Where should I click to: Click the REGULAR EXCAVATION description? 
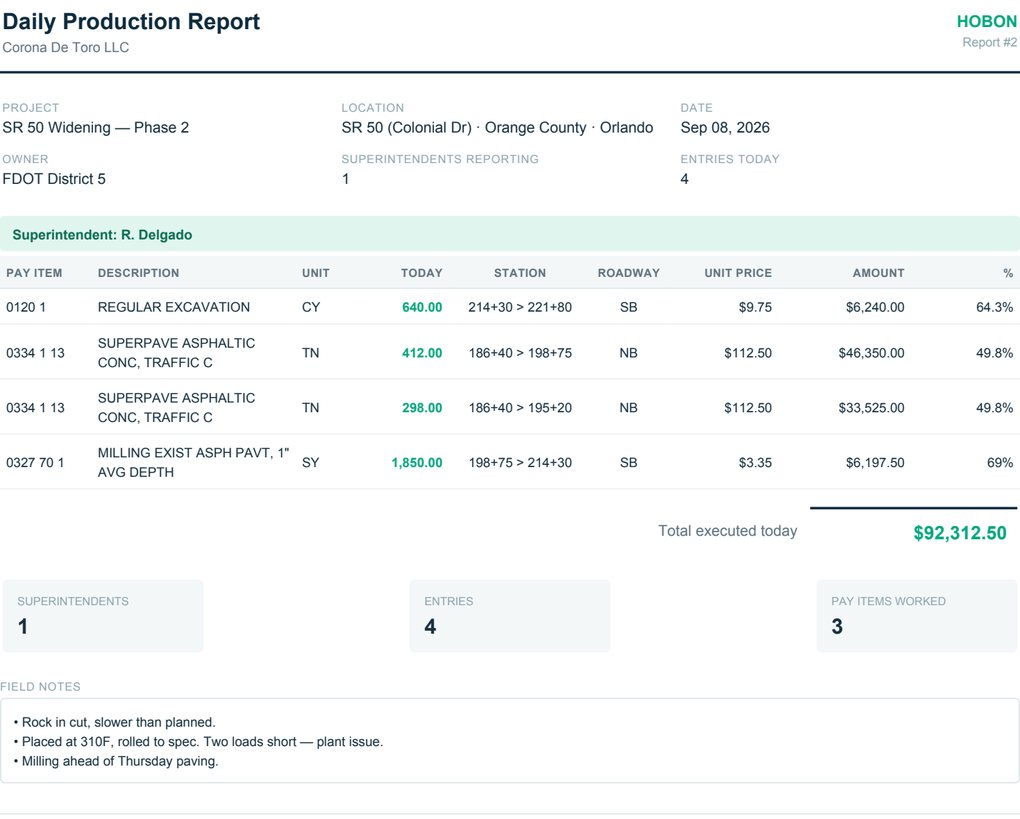point(174,307)
